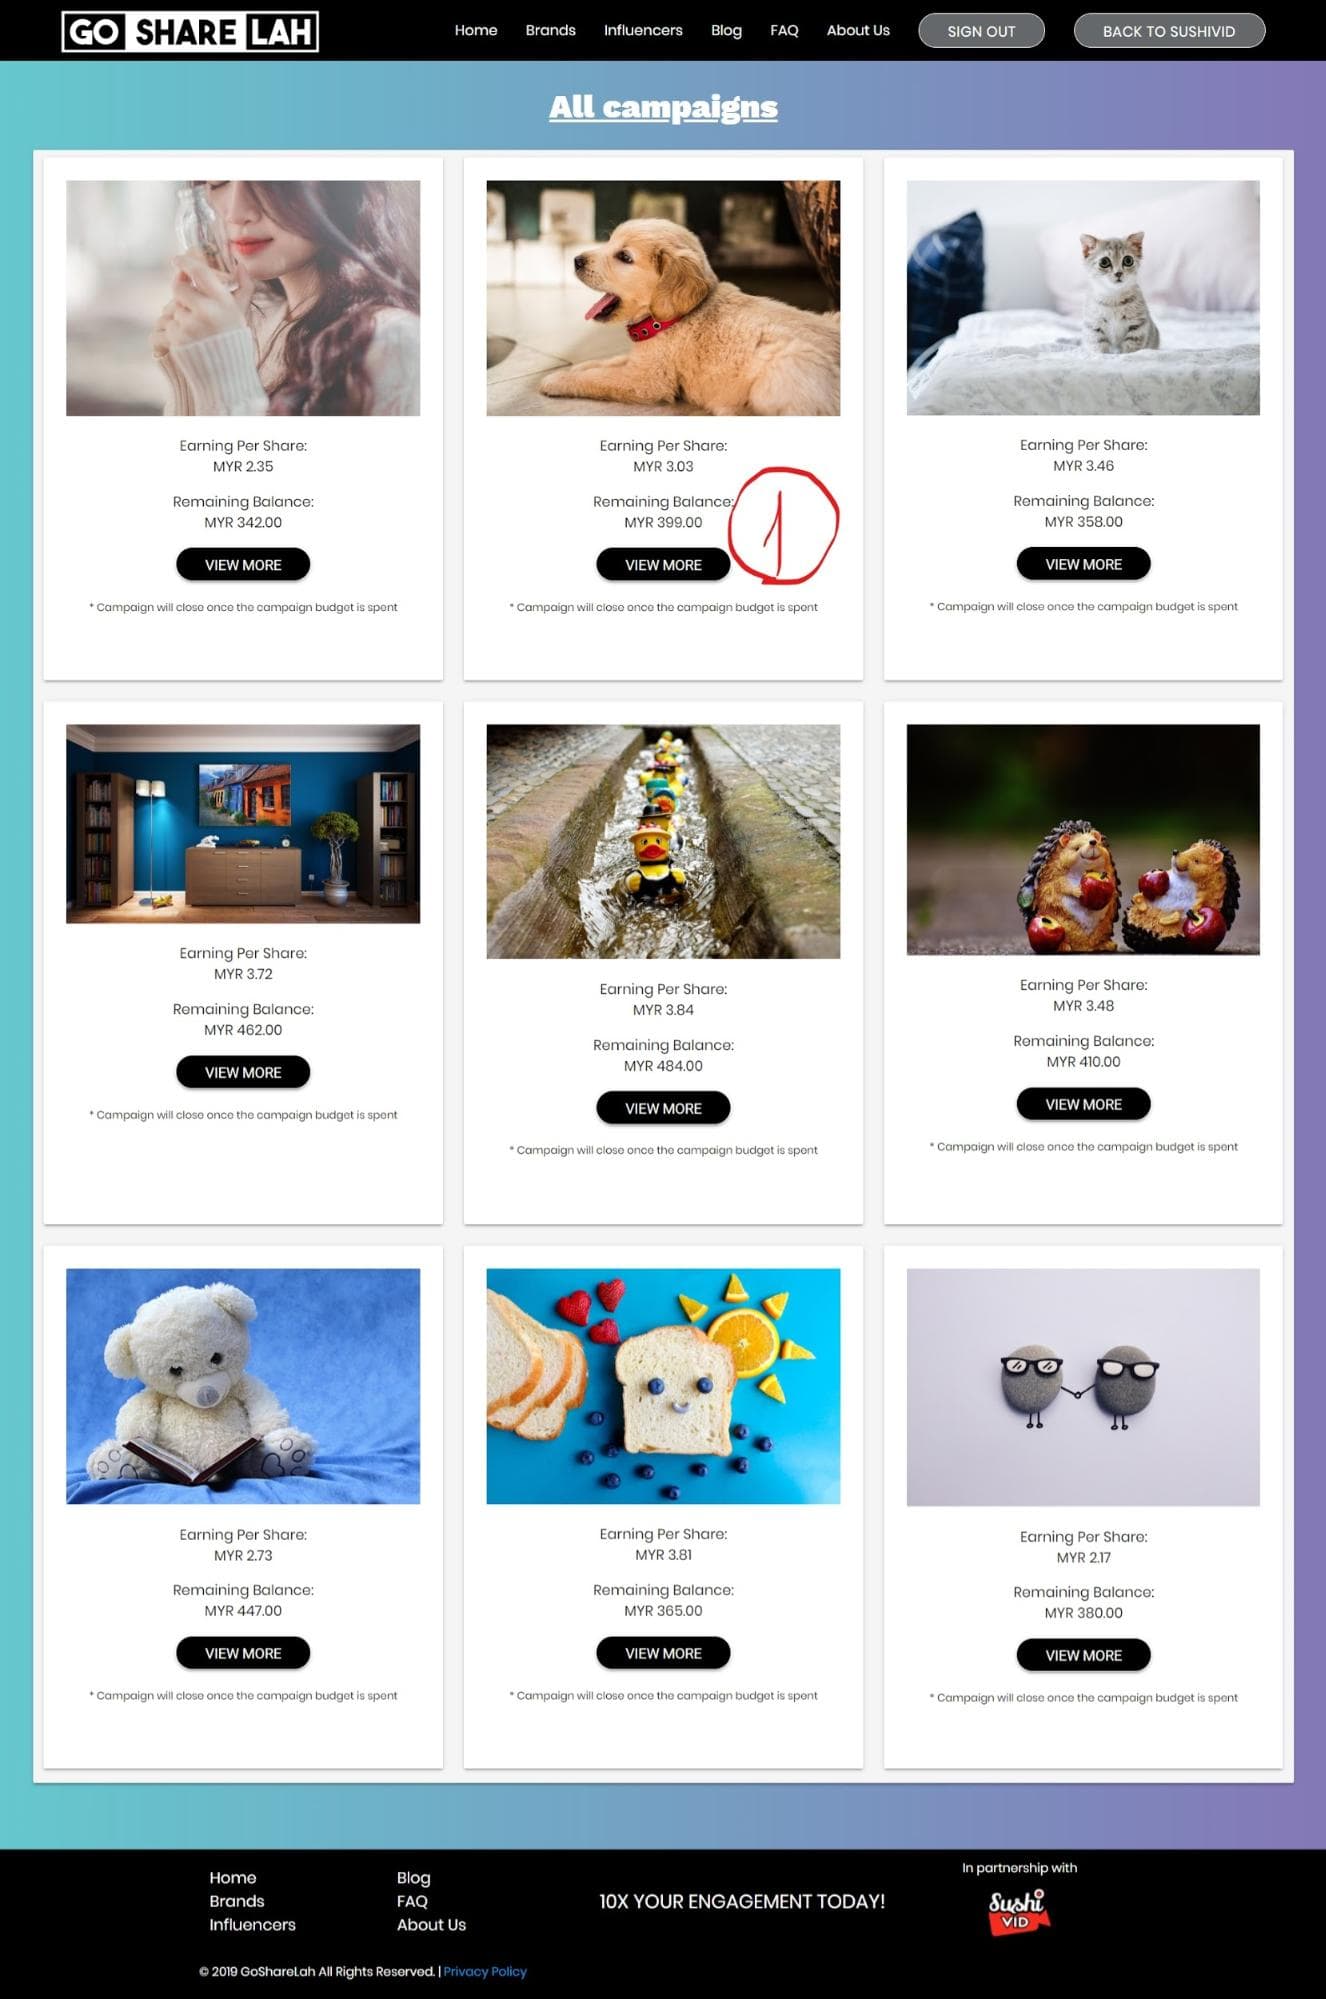
Task: Go to Influencers page from top navigation
Action: point(643,30)
